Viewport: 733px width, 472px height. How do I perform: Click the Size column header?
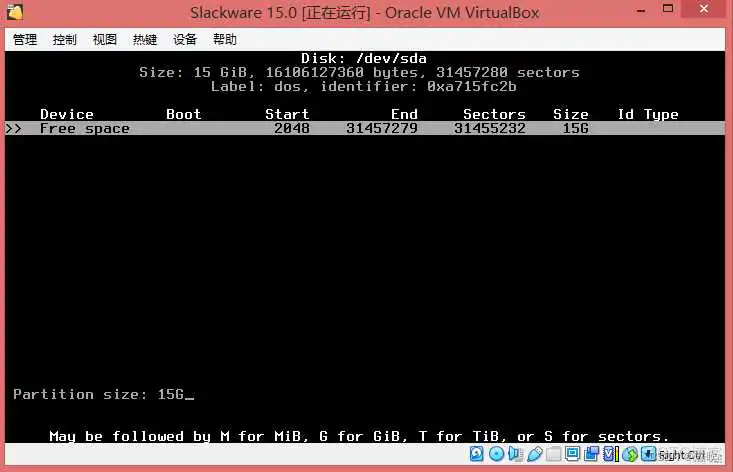click(571, 114)
